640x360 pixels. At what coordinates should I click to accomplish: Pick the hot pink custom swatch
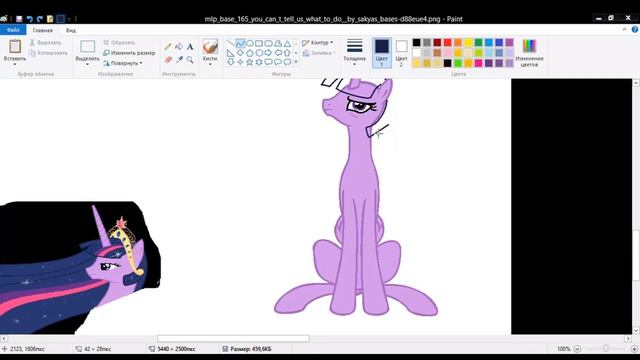(x=478, y=63)
